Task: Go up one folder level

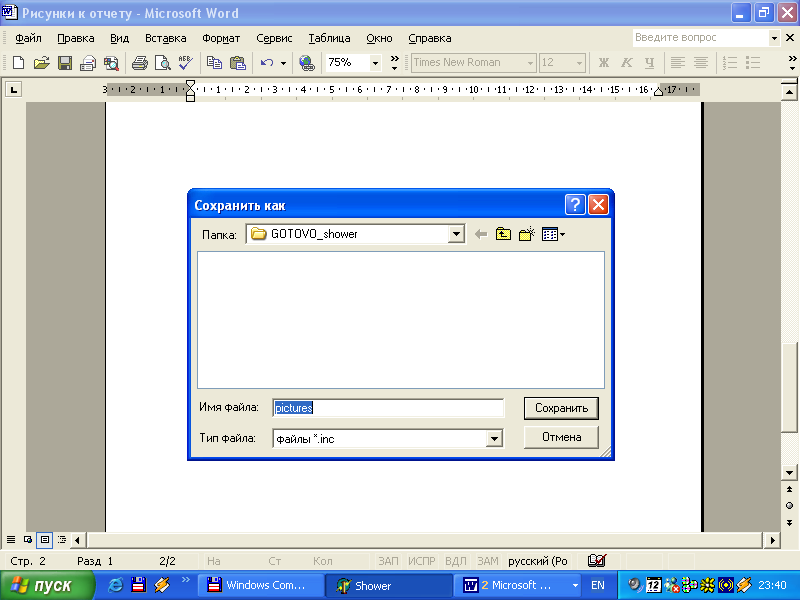Action: pyautogui.click(x=504, y=234)
